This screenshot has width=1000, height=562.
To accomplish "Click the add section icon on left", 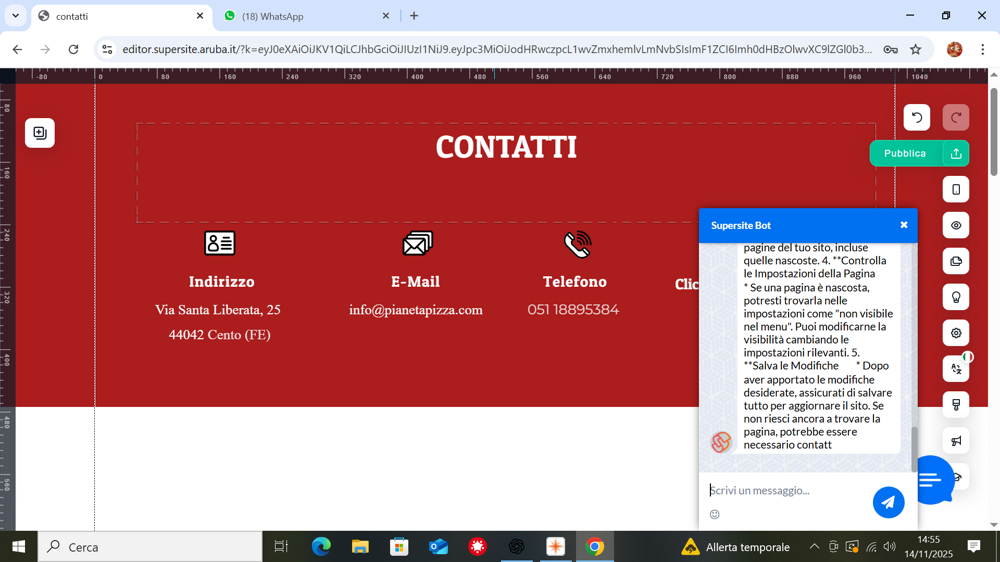I will click(40, 133).
